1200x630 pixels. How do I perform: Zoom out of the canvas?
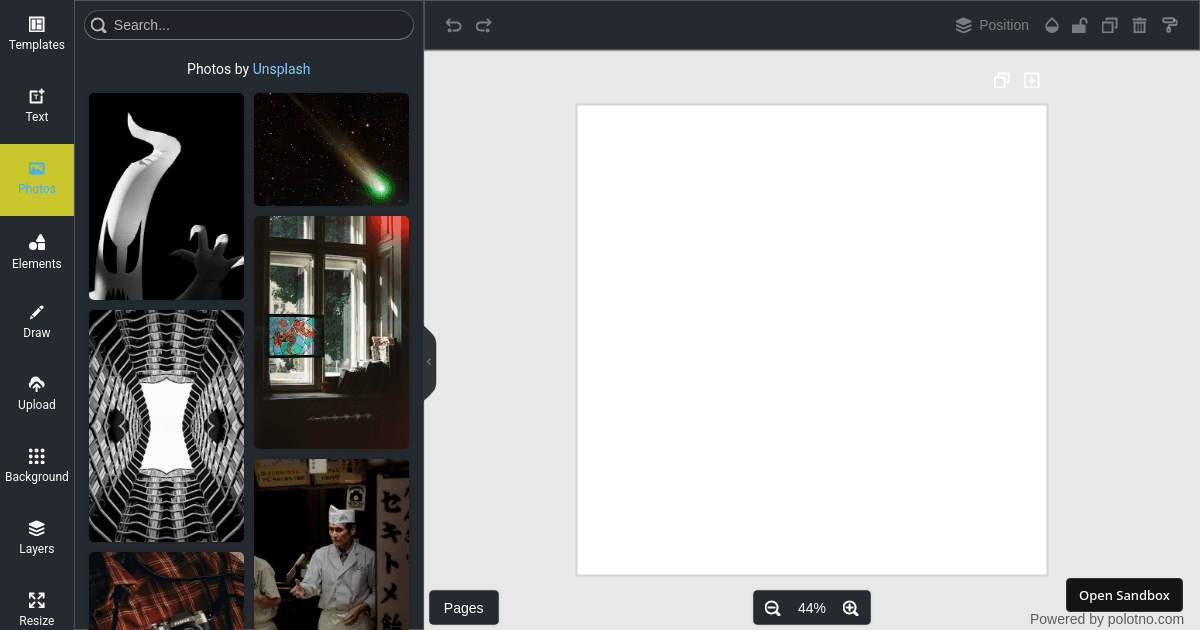tap(772, 608)
